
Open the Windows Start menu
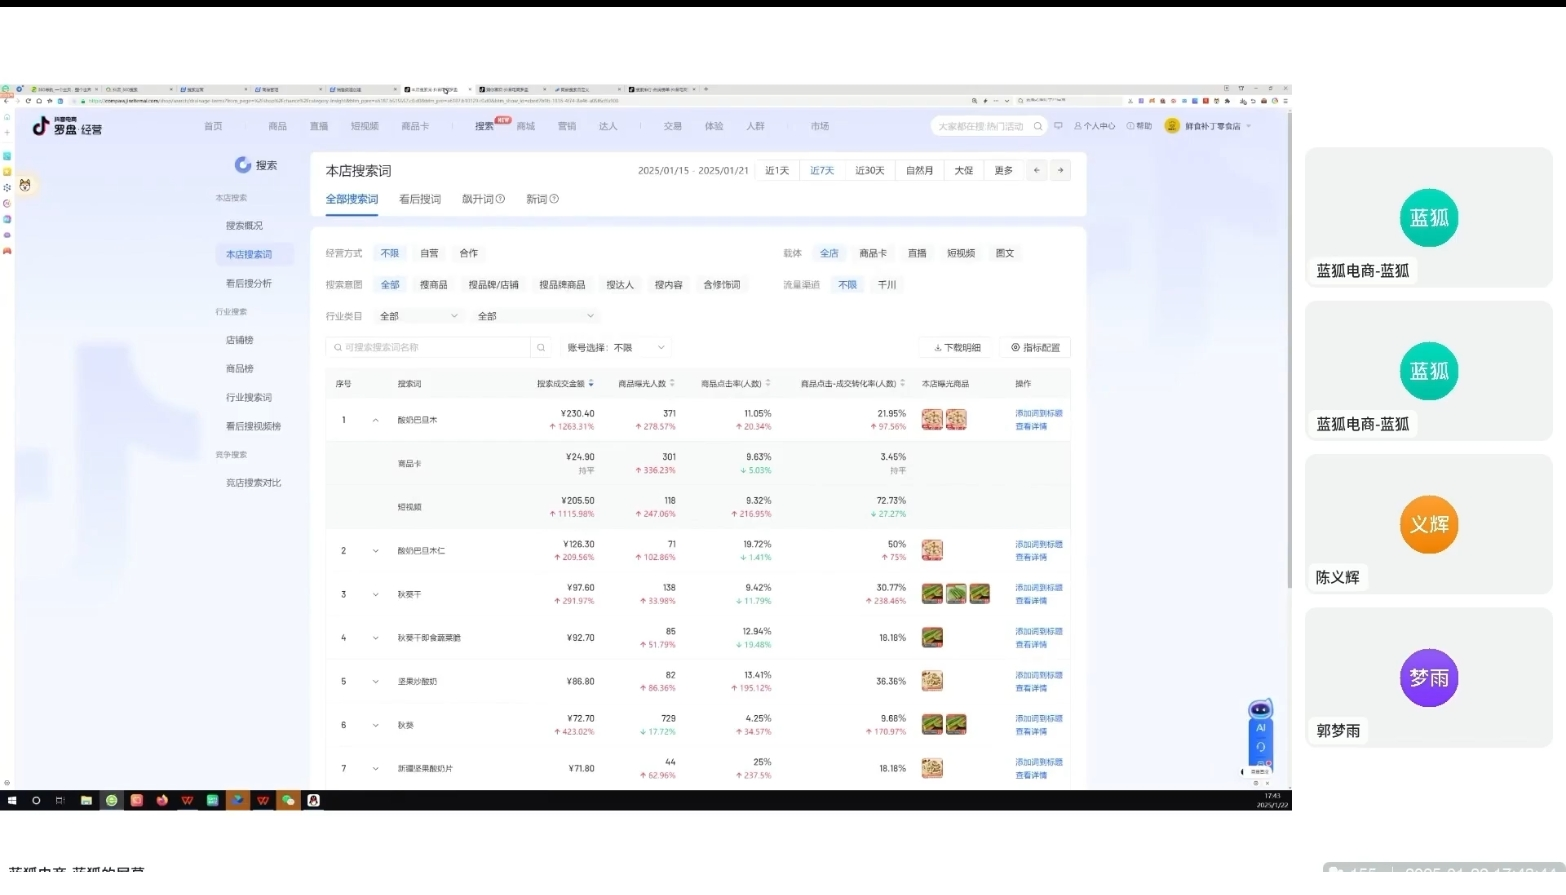pos(12,800)
